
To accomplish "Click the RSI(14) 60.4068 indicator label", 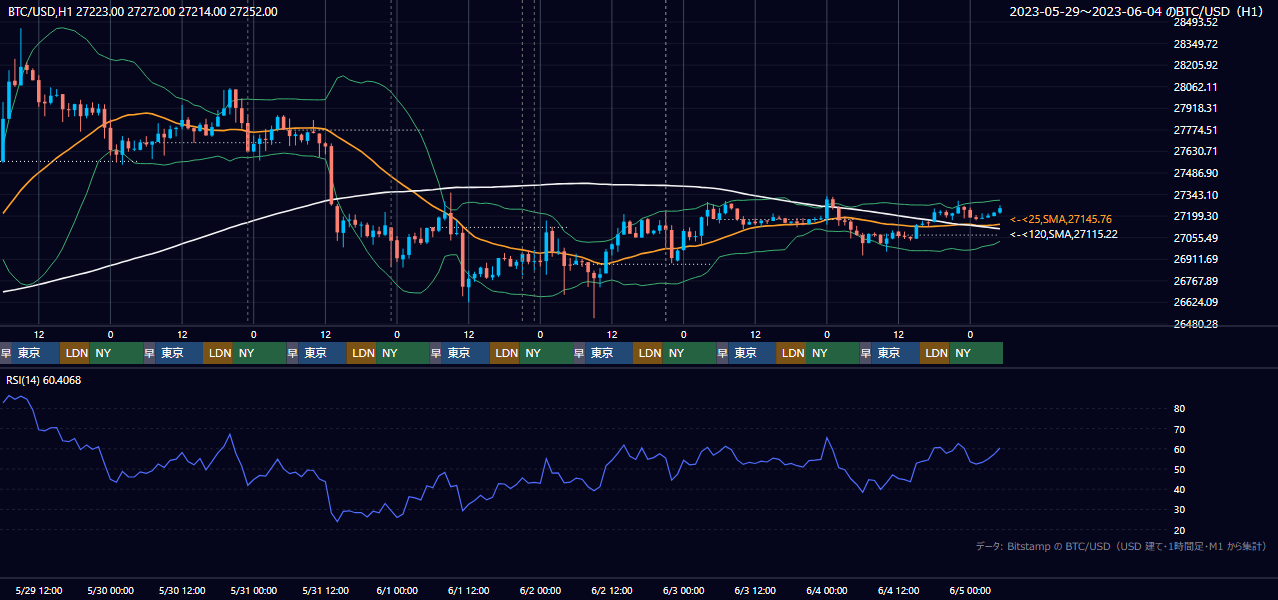I will tap(44, 380).
